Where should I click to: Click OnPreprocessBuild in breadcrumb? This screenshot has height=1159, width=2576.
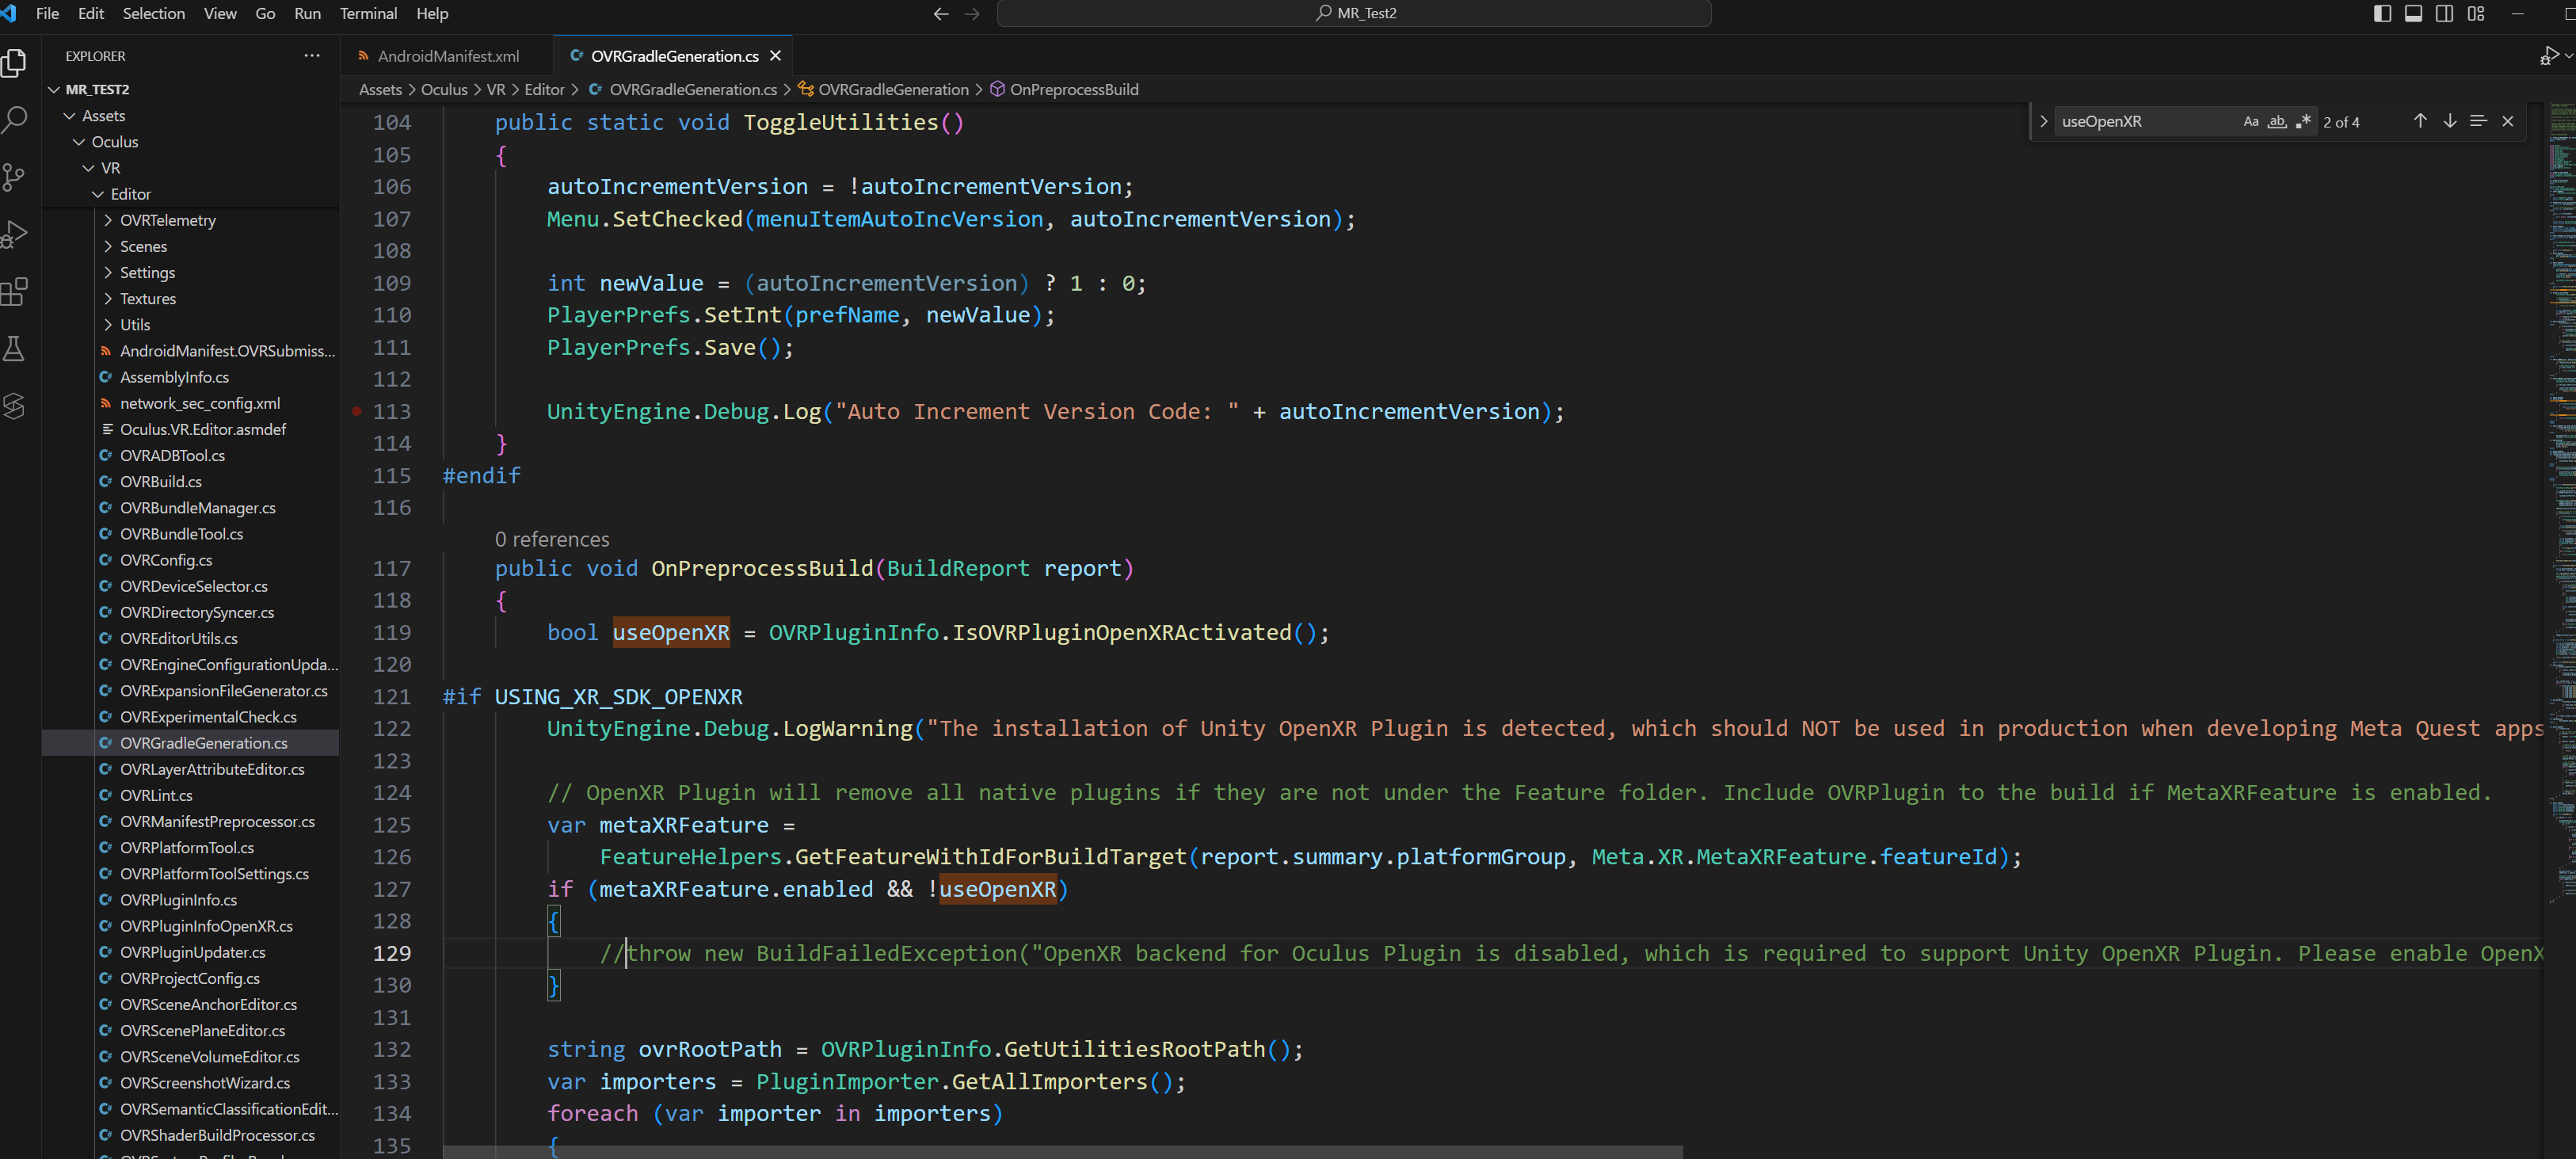[1073, 89]
